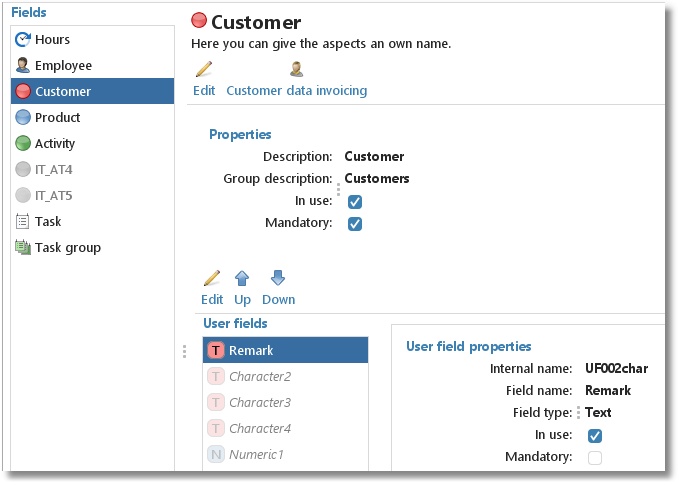Click the Group description value Customers
The width and height of the screenshot is (679, 485).
[377, 178]
